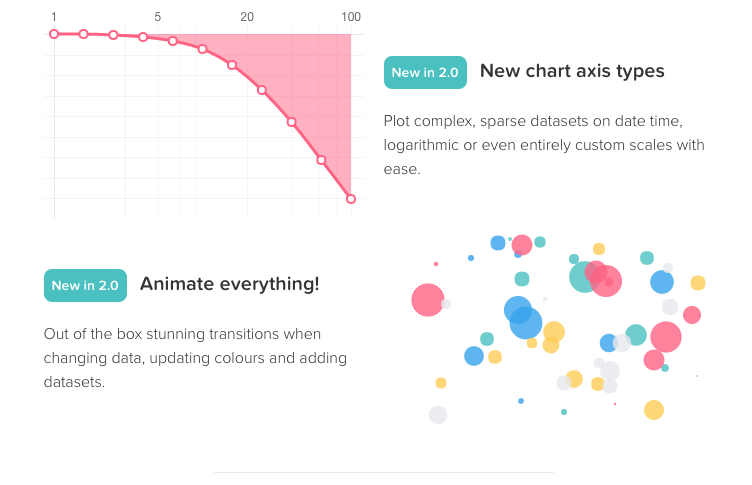Click the tiny pink dot at the upper left of the bubble chart
Screen dimensions: 752x485
coord(436,264)
